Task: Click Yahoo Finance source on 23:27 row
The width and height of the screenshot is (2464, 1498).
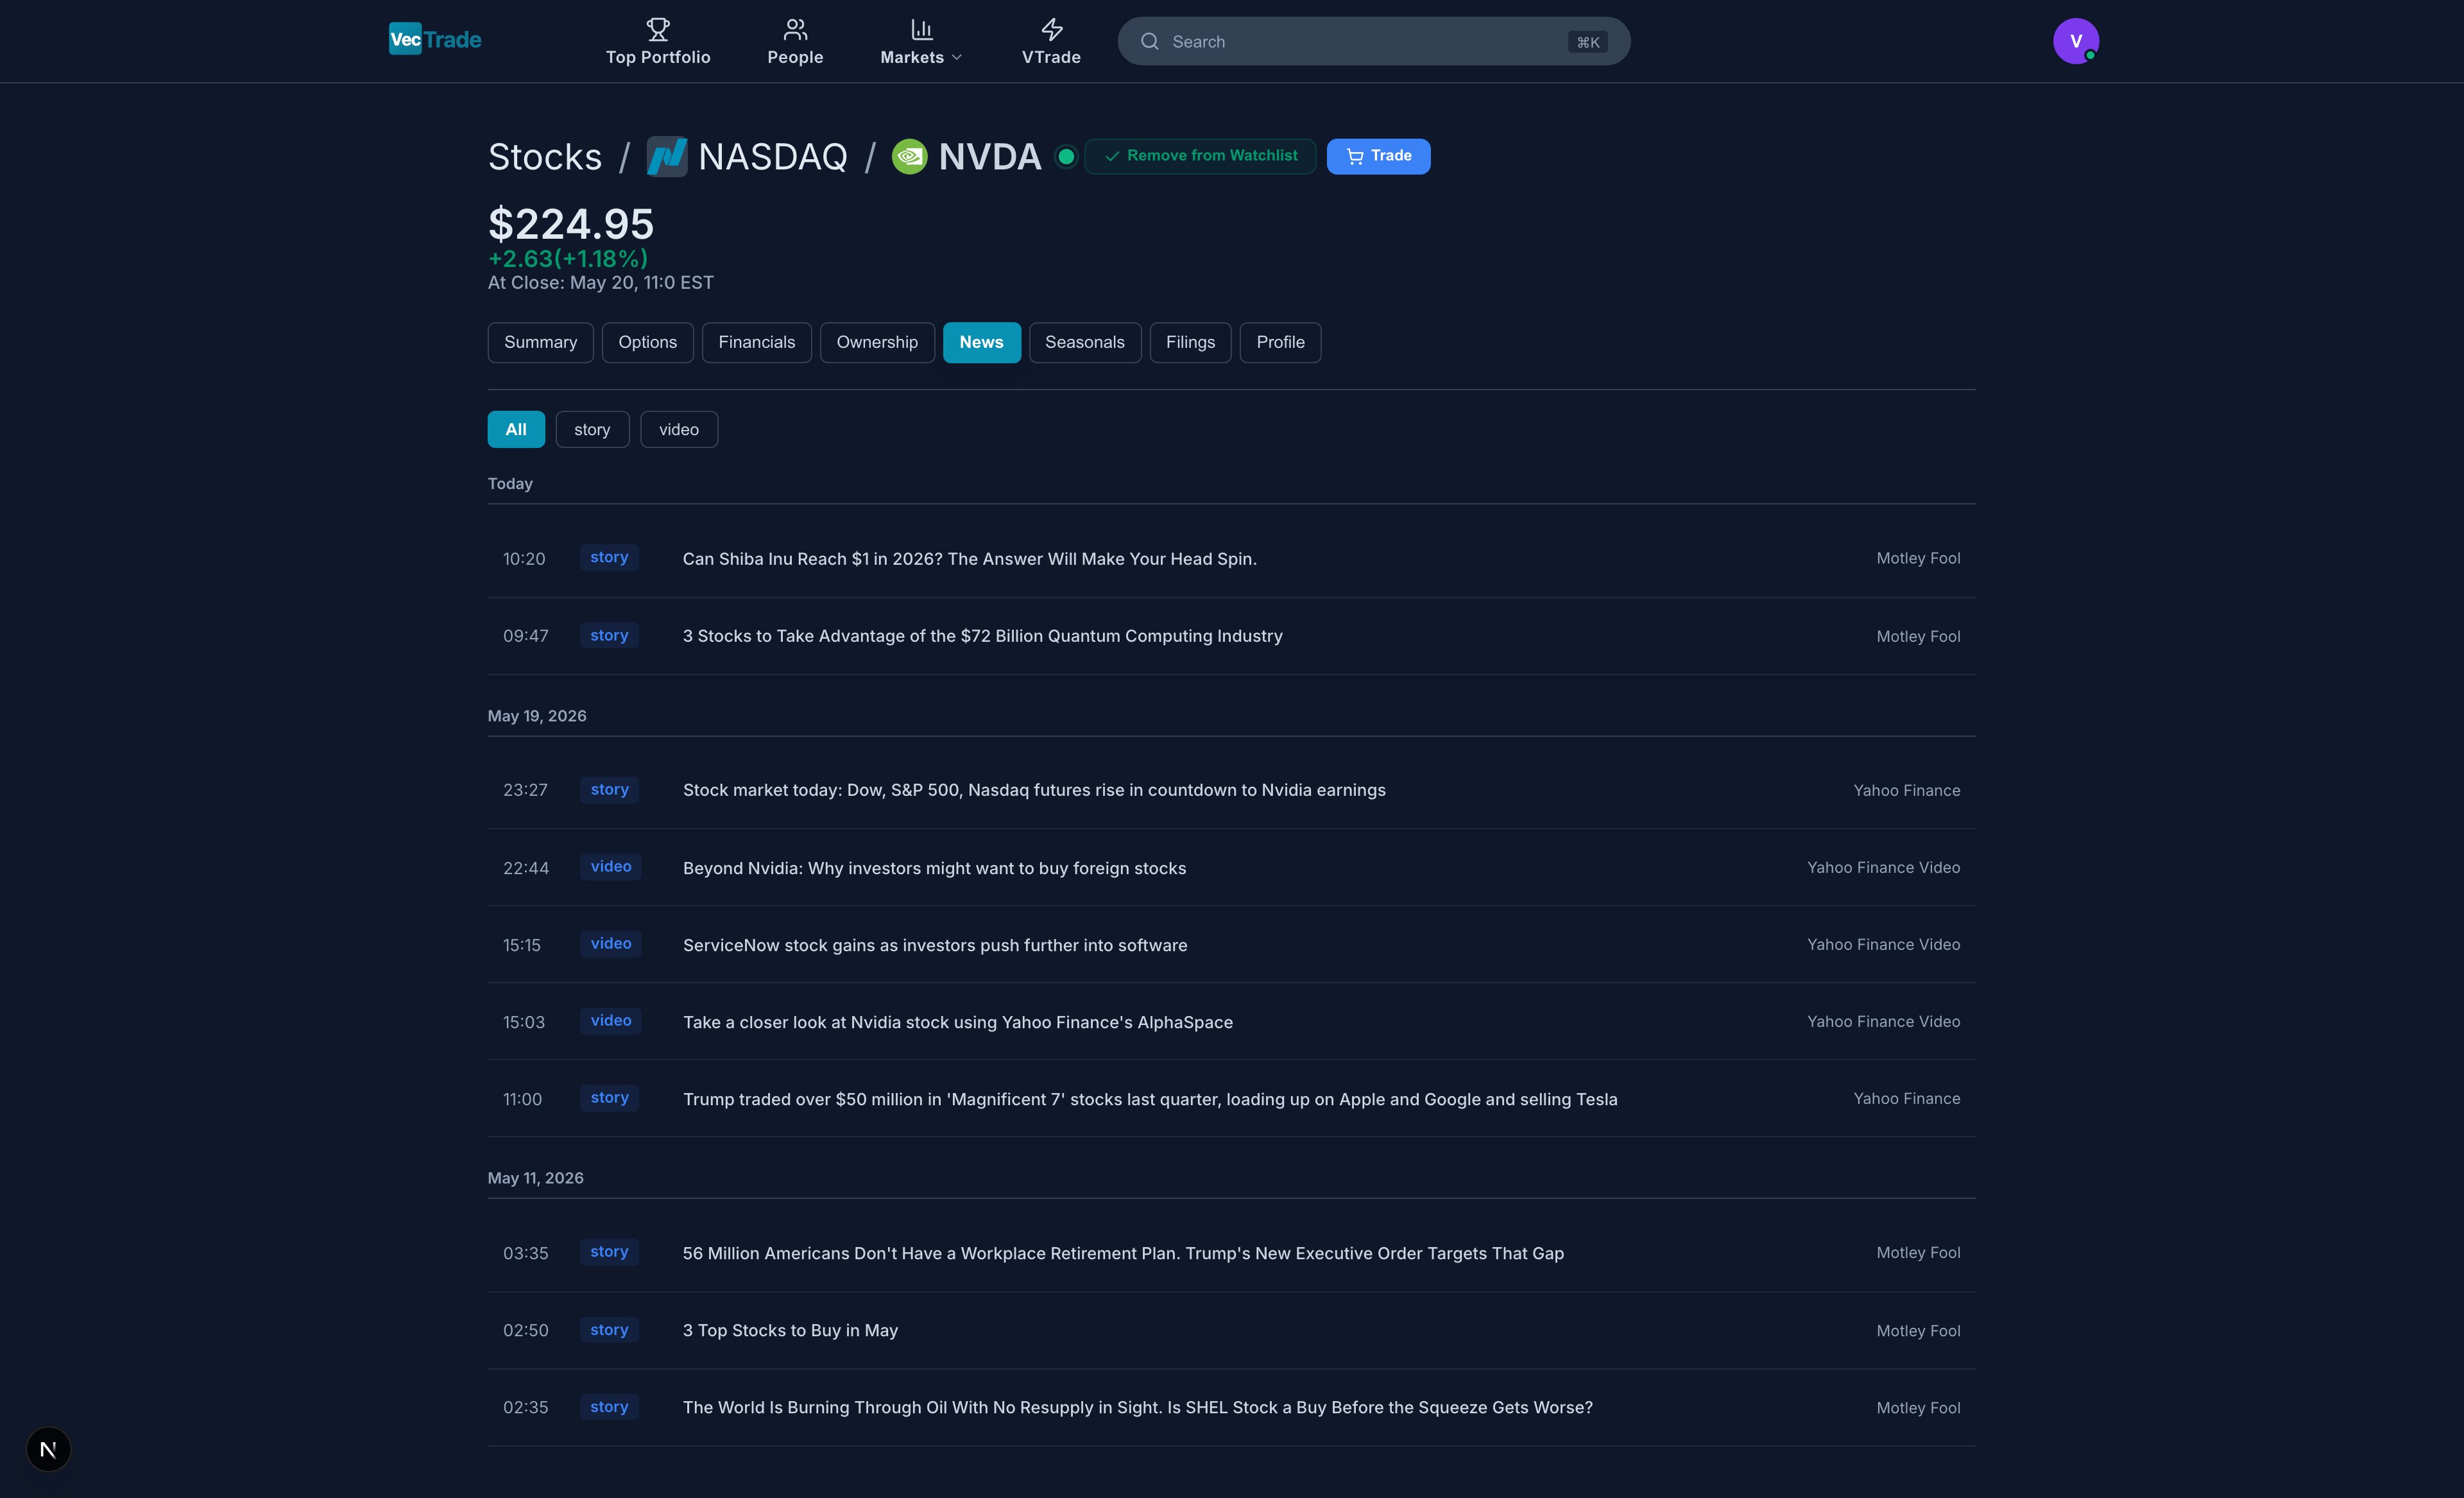Action: tap(1906, 791)
